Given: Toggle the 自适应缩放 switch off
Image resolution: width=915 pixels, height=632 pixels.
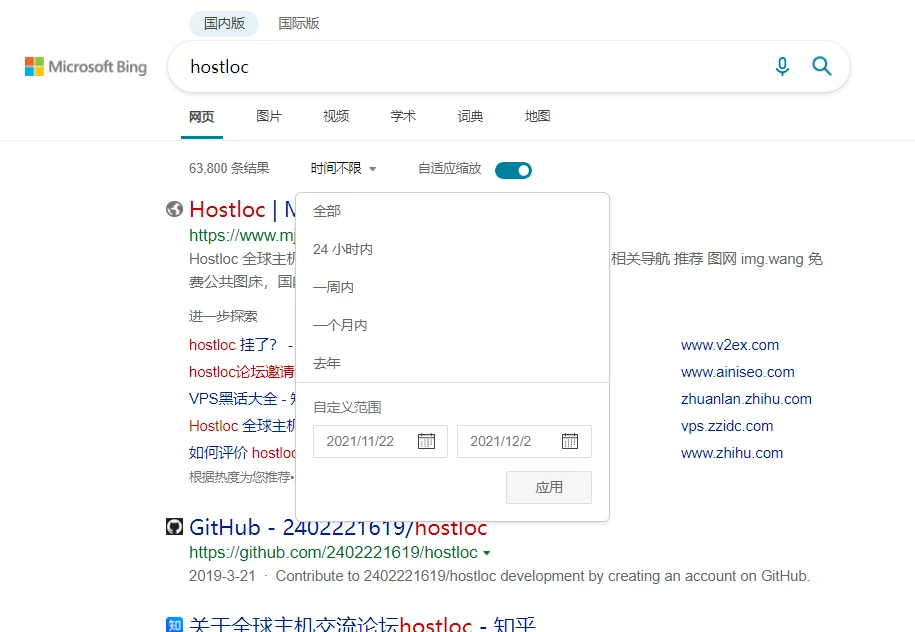Looking at the screenshot, I should point(513,170).
